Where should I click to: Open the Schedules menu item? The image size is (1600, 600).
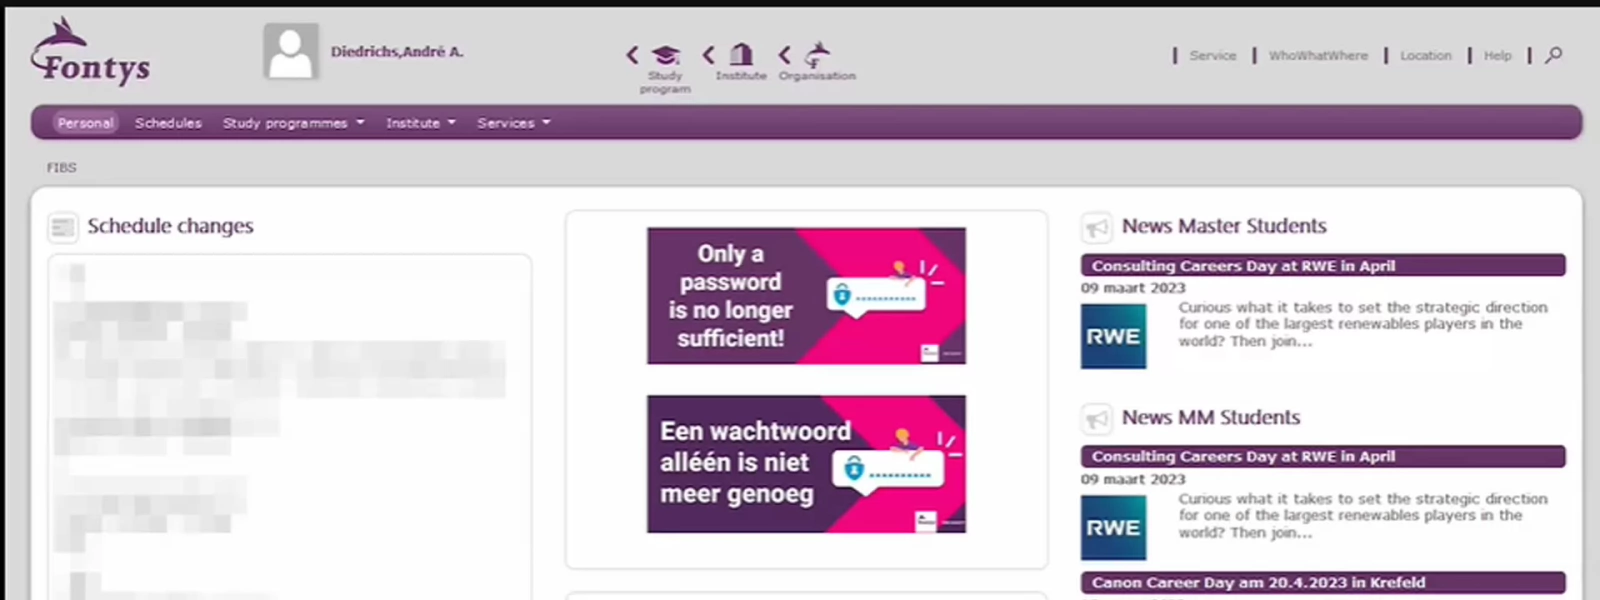click(x=168, y=123)
